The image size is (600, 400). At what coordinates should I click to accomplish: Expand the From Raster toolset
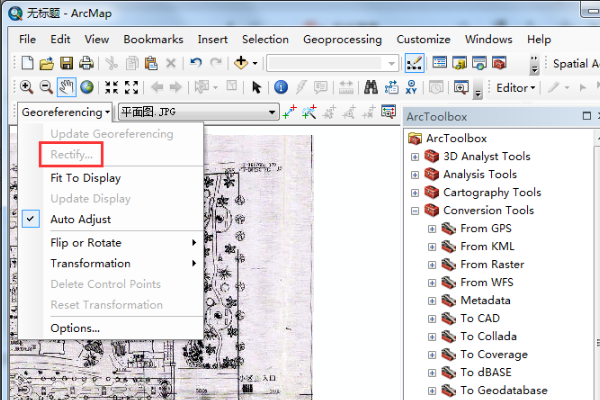tap(432, 264)
